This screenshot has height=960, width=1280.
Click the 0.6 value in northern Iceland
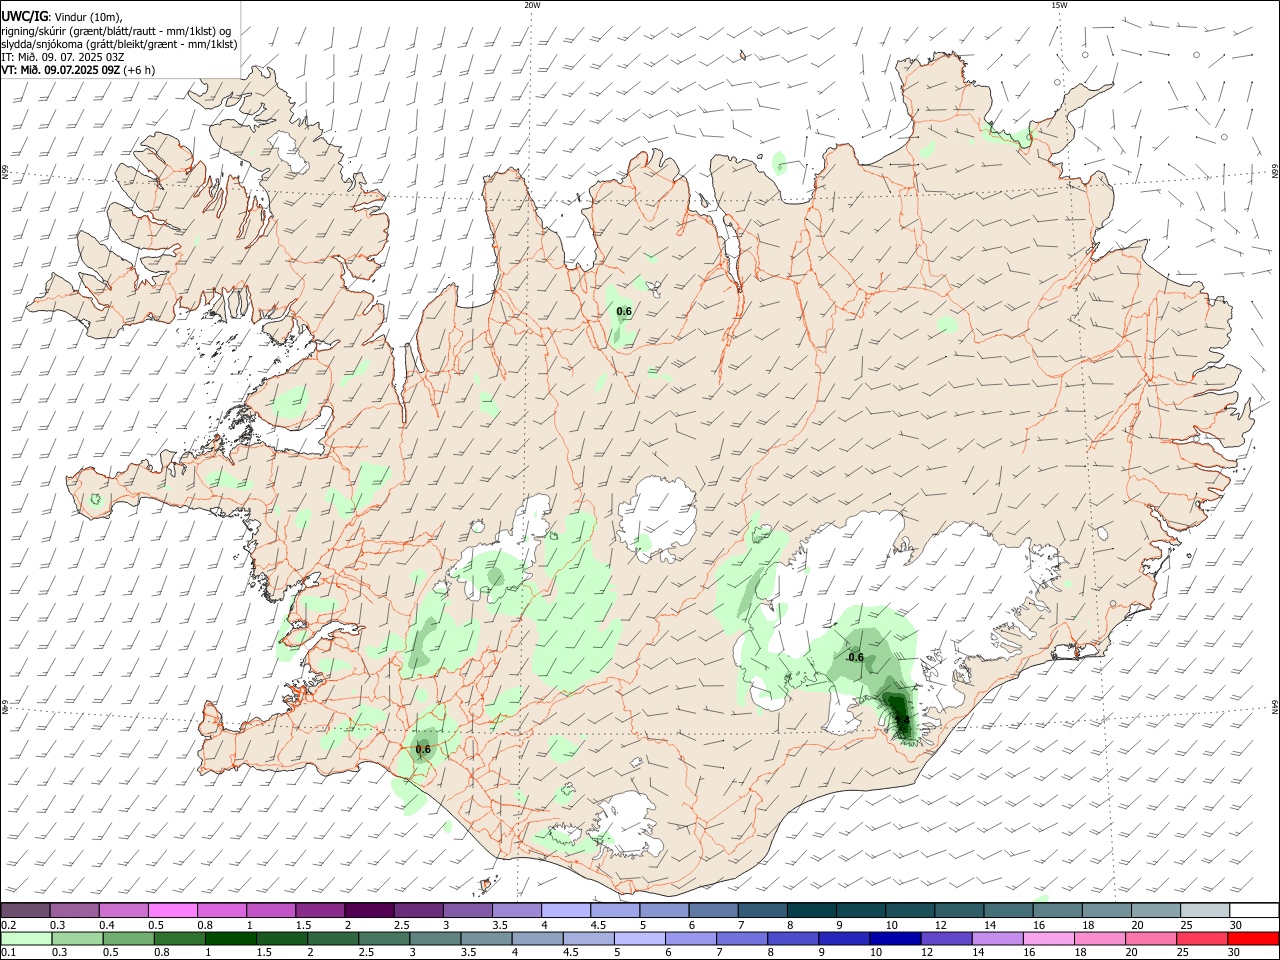(x=624, y=312)
